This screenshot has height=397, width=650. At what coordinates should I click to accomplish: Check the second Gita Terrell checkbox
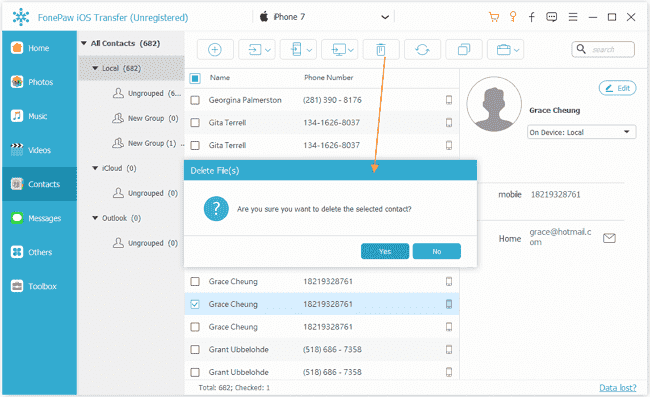195,145
